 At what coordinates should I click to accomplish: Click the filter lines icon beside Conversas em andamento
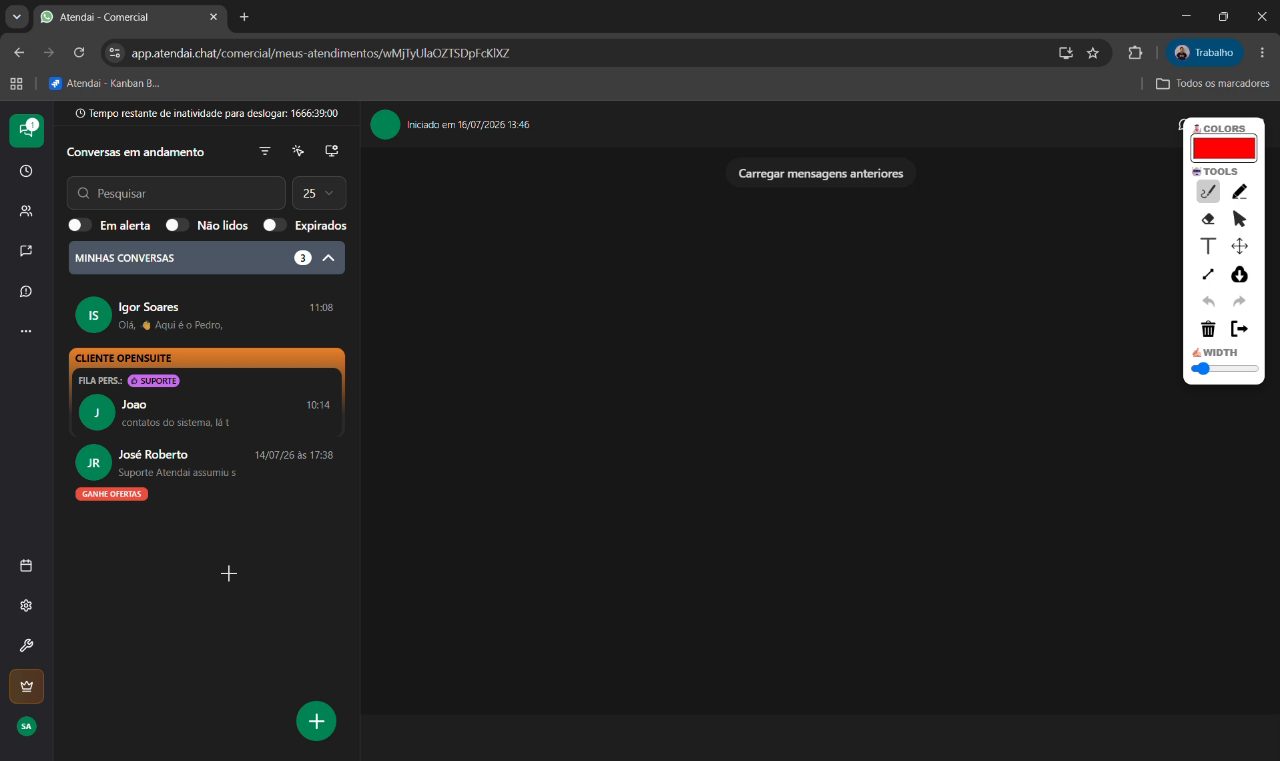265,151
